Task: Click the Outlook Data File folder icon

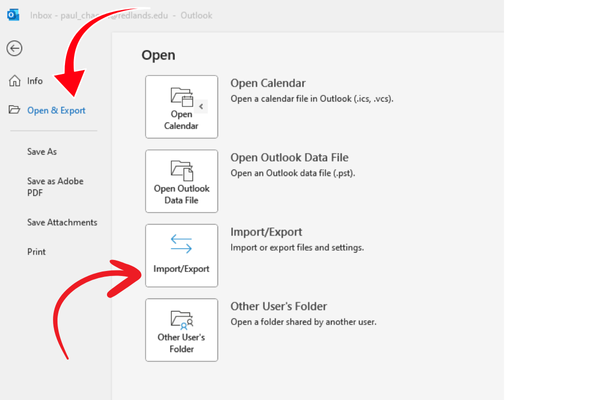Action: 181,169
